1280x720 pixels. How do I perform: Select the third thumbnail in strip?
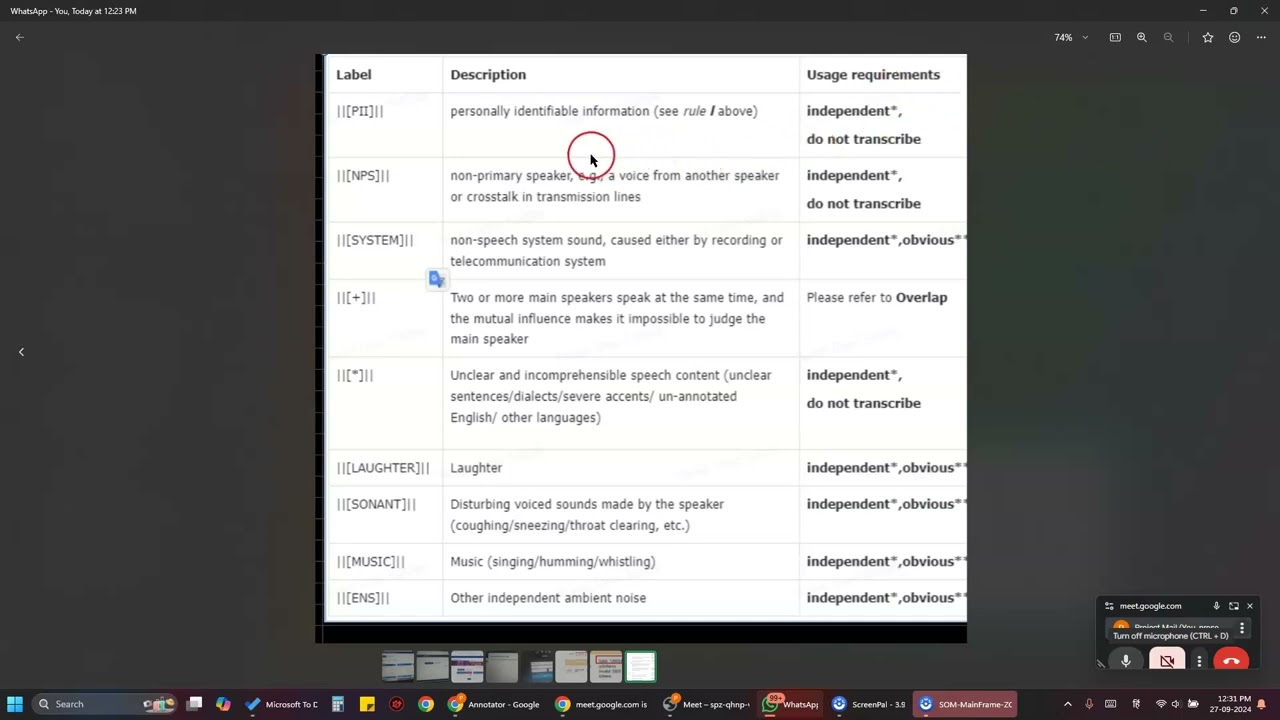click(x=467, y=667)
